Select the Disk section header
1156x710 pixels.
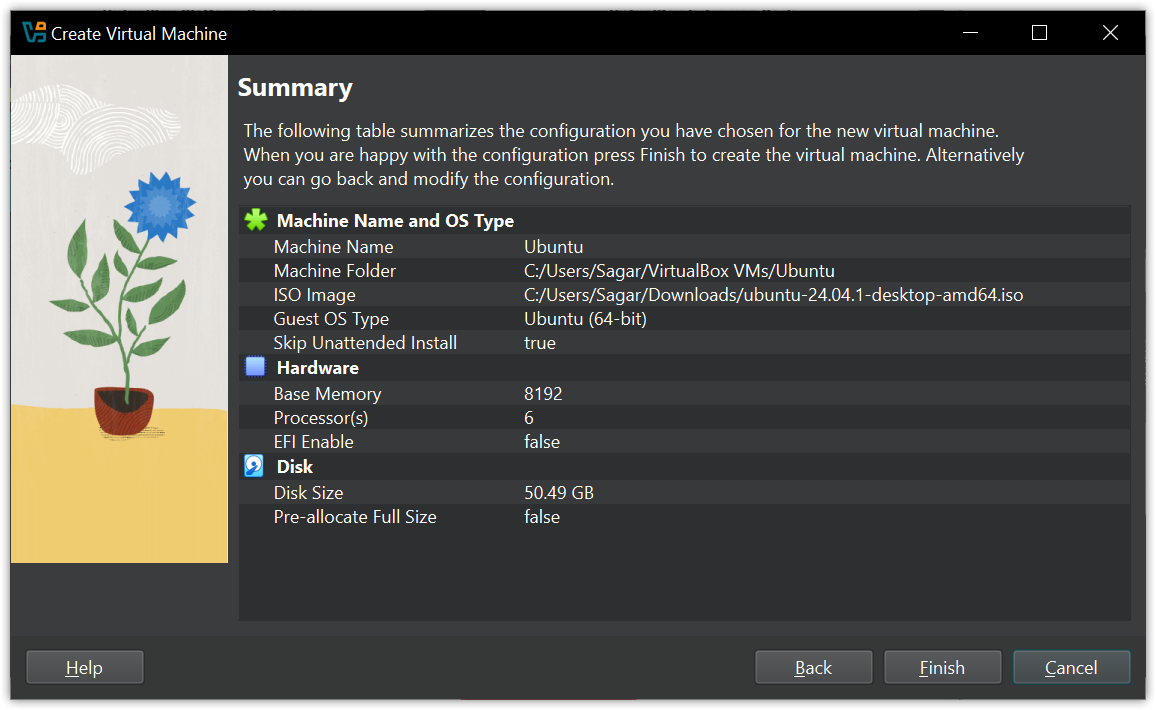coord(295,467)
